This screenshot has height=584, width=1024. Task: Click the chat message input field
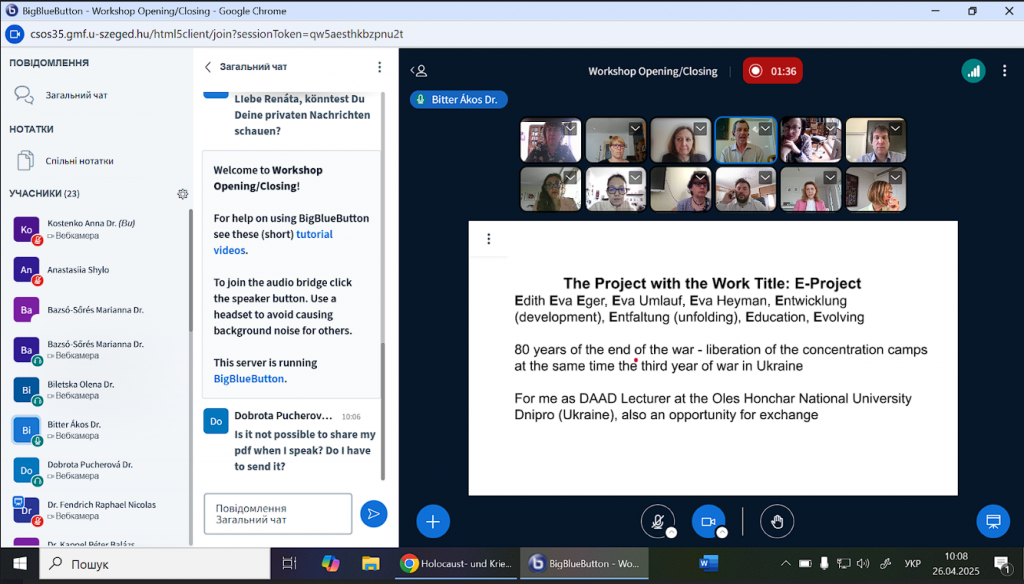pyautogui.click(x=278, y=514)
